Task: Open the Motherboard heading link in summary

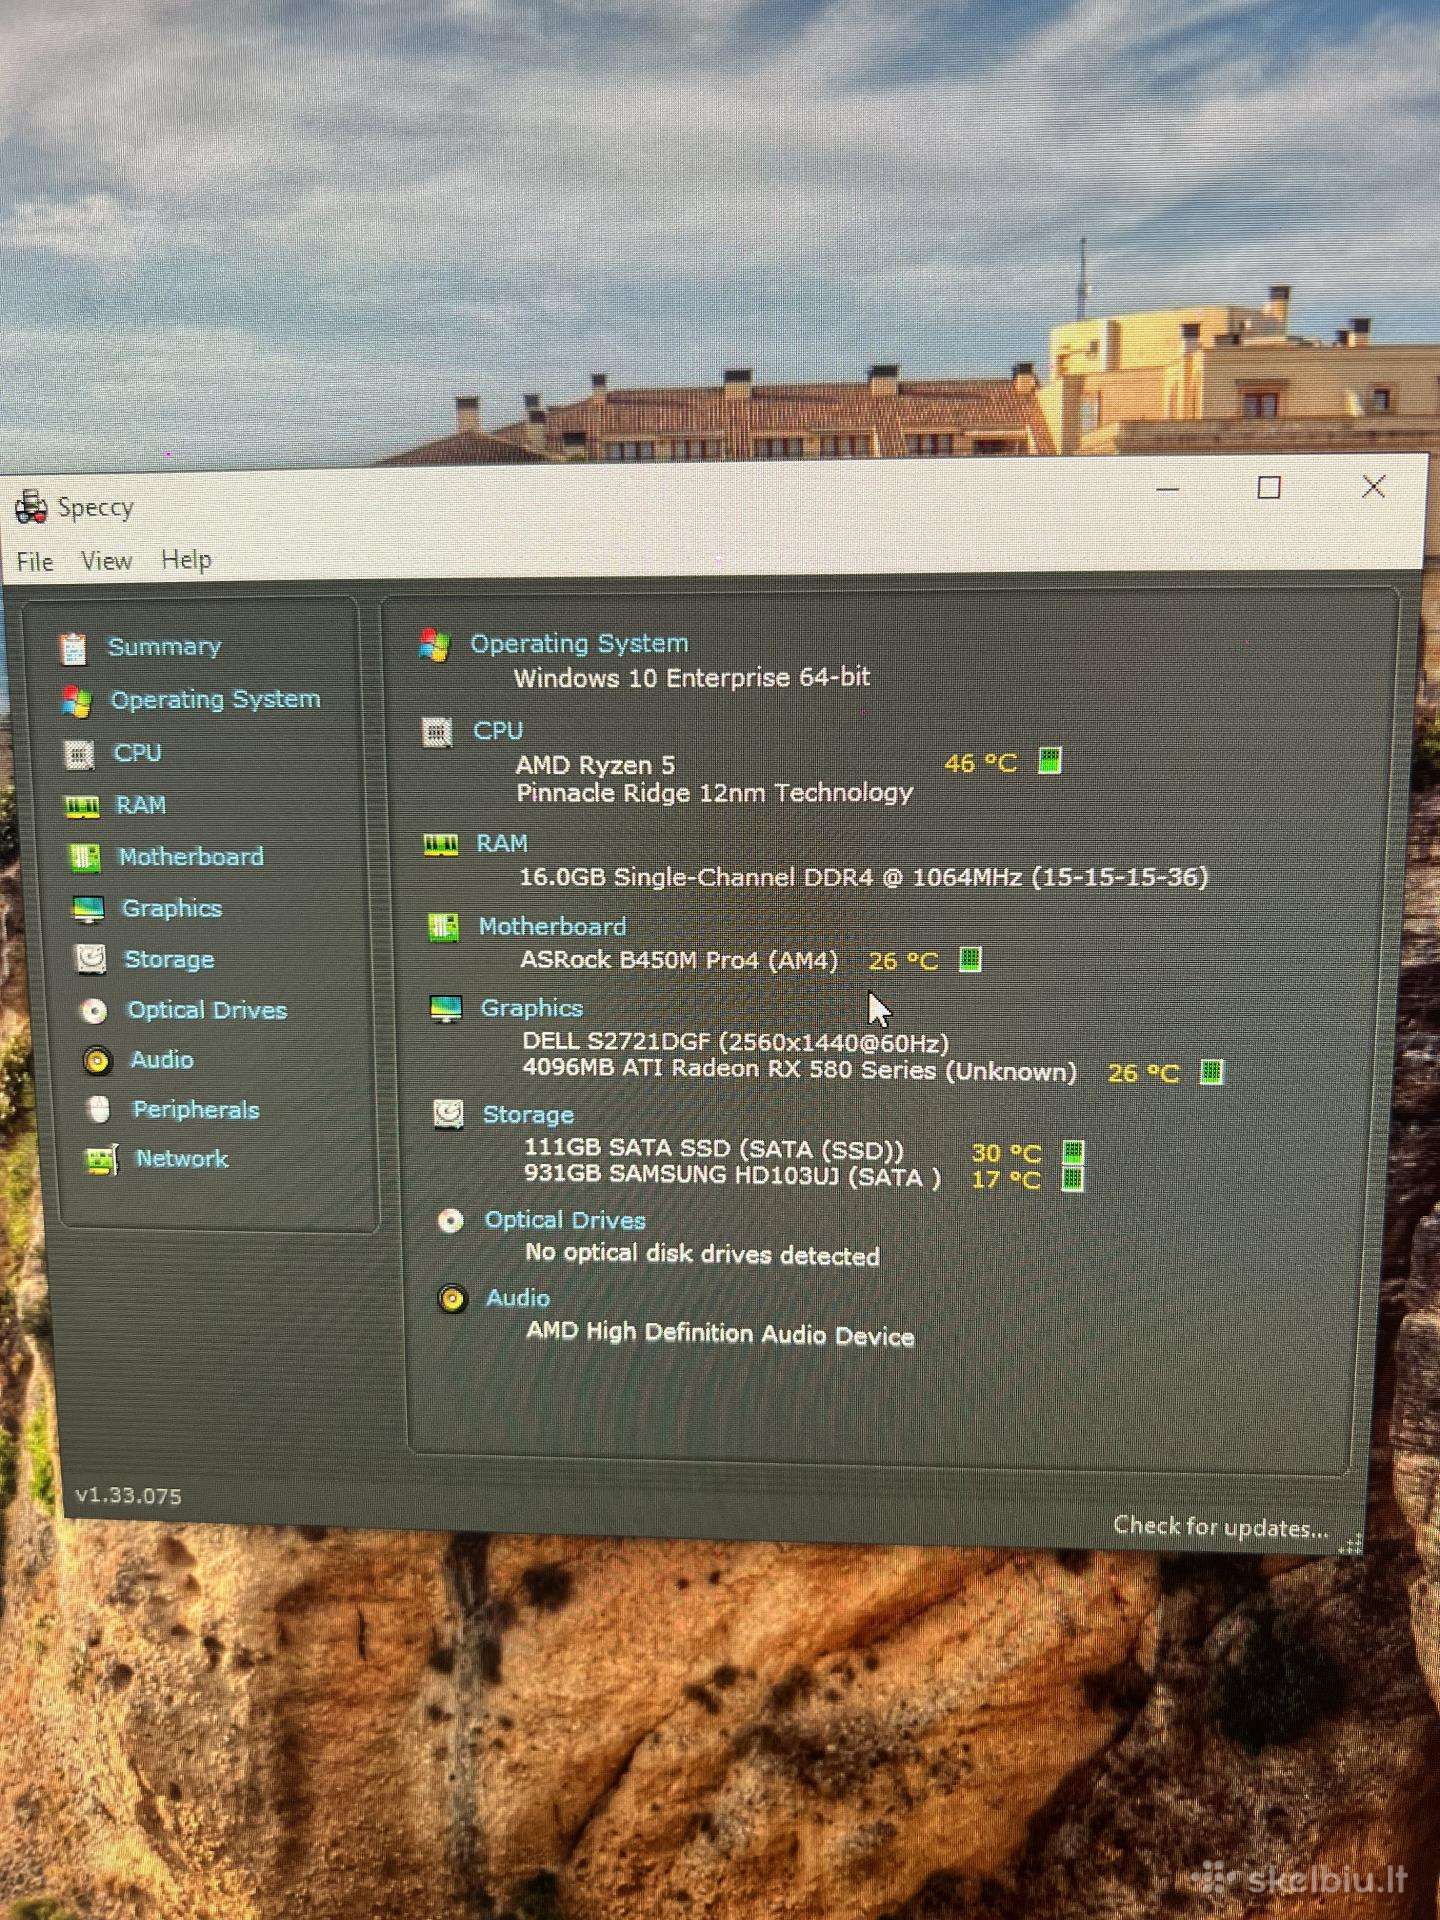Action: click(x=552, y=927)
